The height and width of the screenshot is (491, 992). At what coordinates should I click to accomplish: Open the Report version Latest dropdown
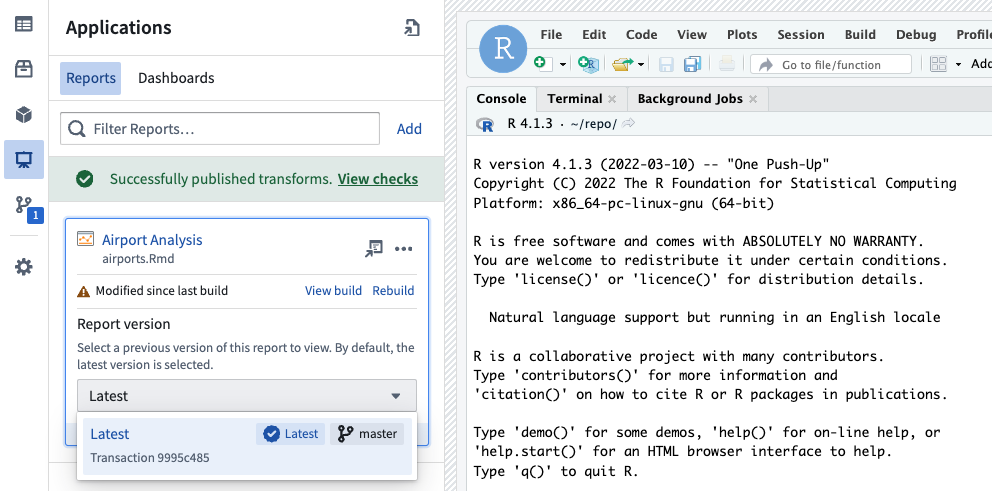[247, 396]
